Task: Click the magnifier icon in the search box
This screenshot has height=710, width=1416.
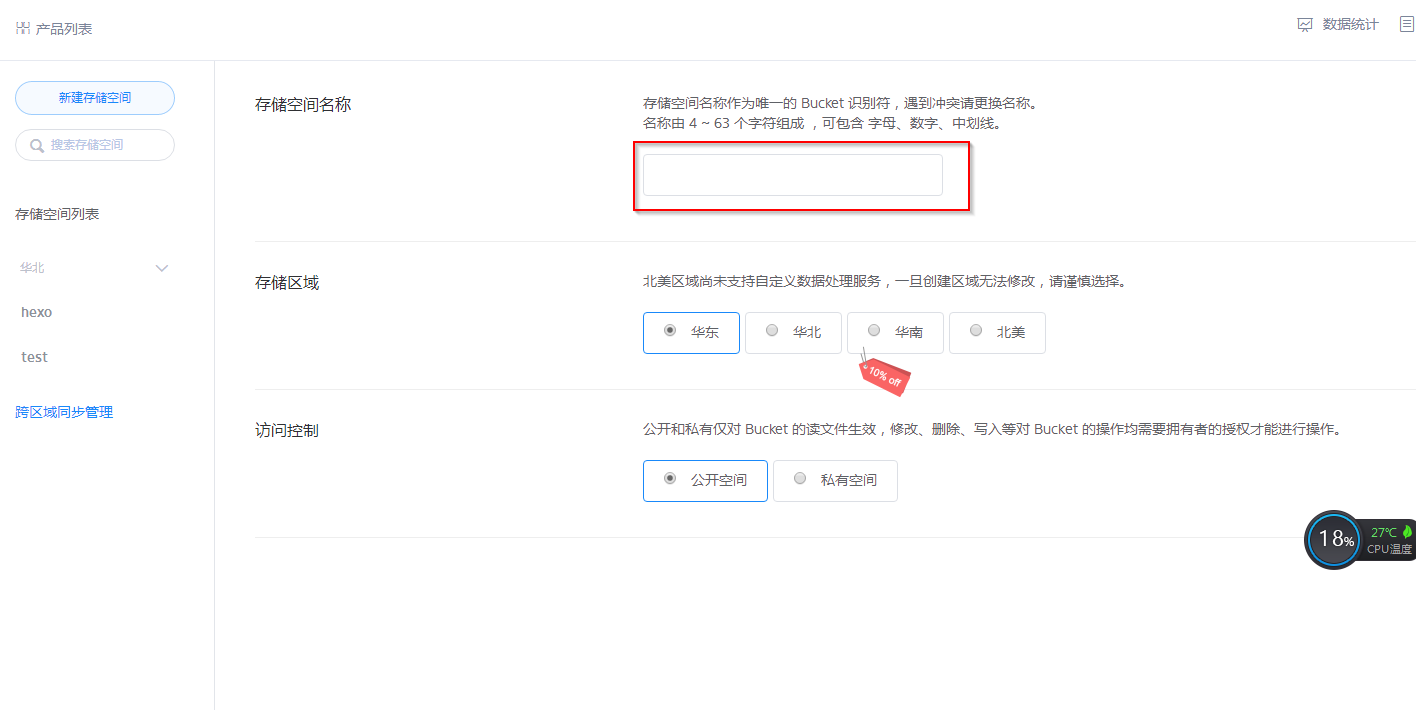Action: click(x=35, y=145)
